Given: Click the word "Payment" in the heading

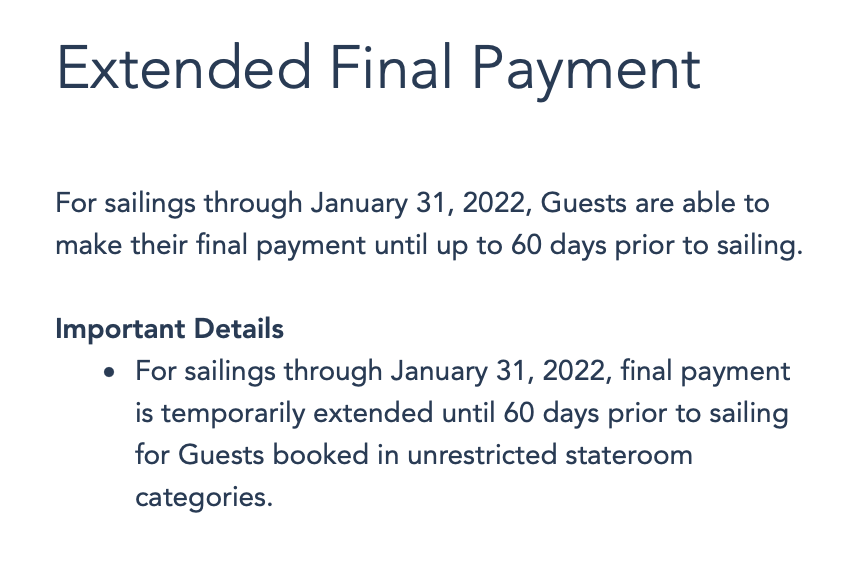Looking at the screenshot, I should [x=584, y=70].
